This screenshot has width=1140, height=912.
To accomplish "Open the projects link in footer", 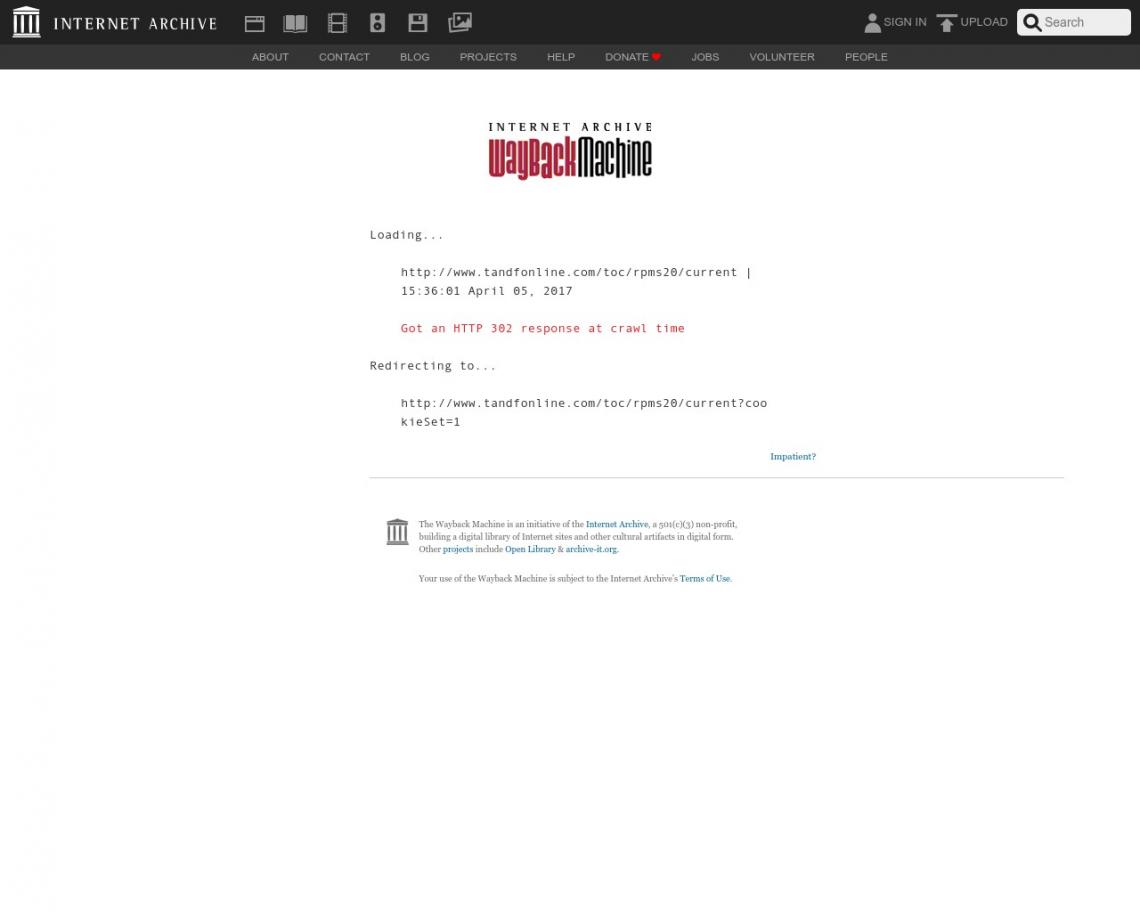I will pos(457,549).
